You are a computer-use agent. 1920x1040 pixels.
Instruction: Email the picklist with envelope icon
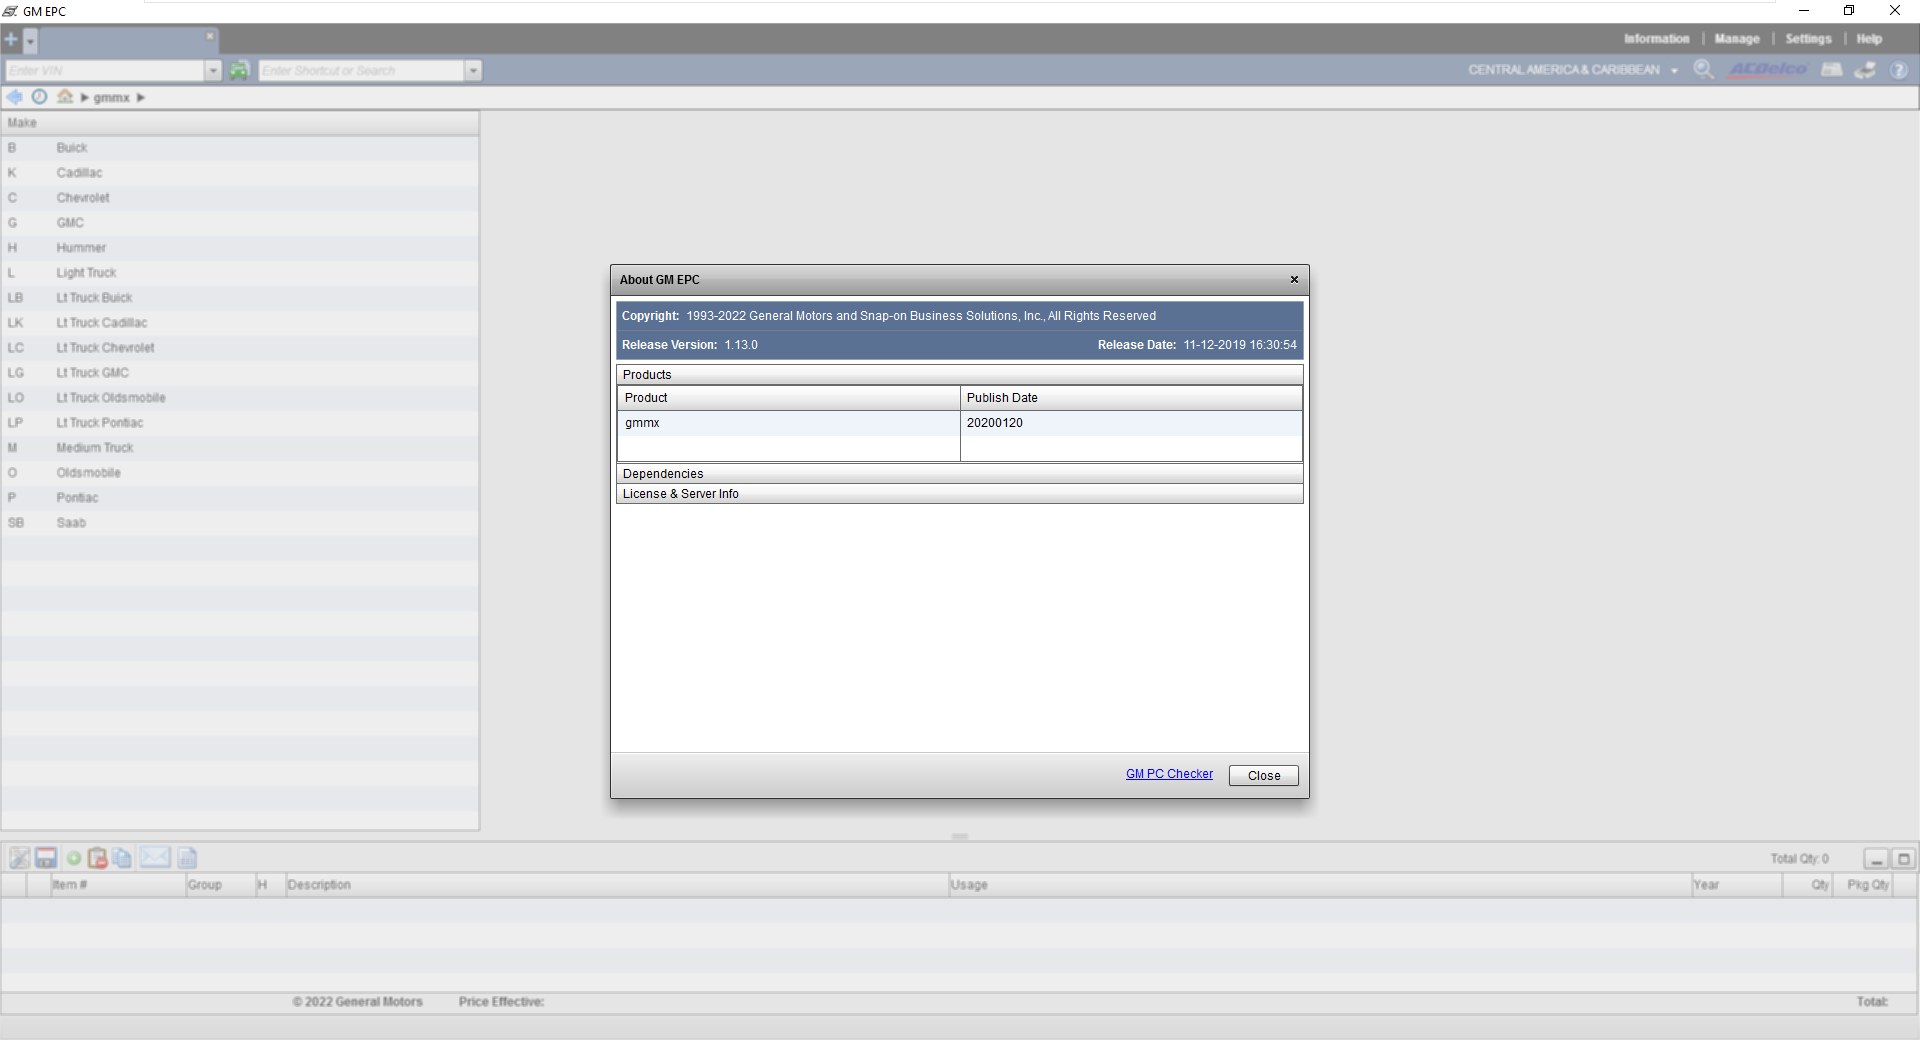point(155,857)
